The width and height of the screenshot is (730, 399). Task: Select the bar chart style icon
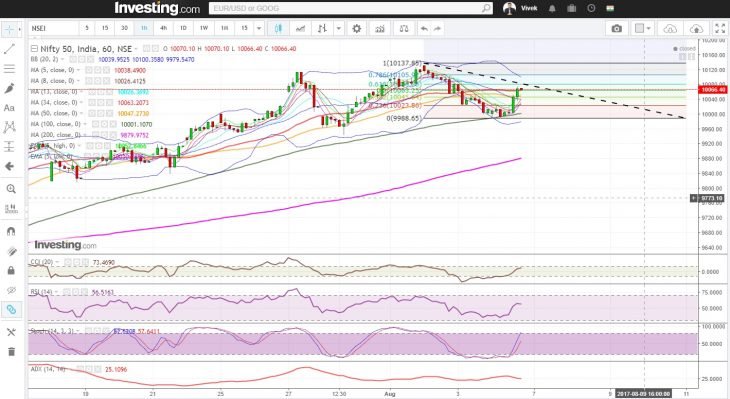[x=322, y=28]
